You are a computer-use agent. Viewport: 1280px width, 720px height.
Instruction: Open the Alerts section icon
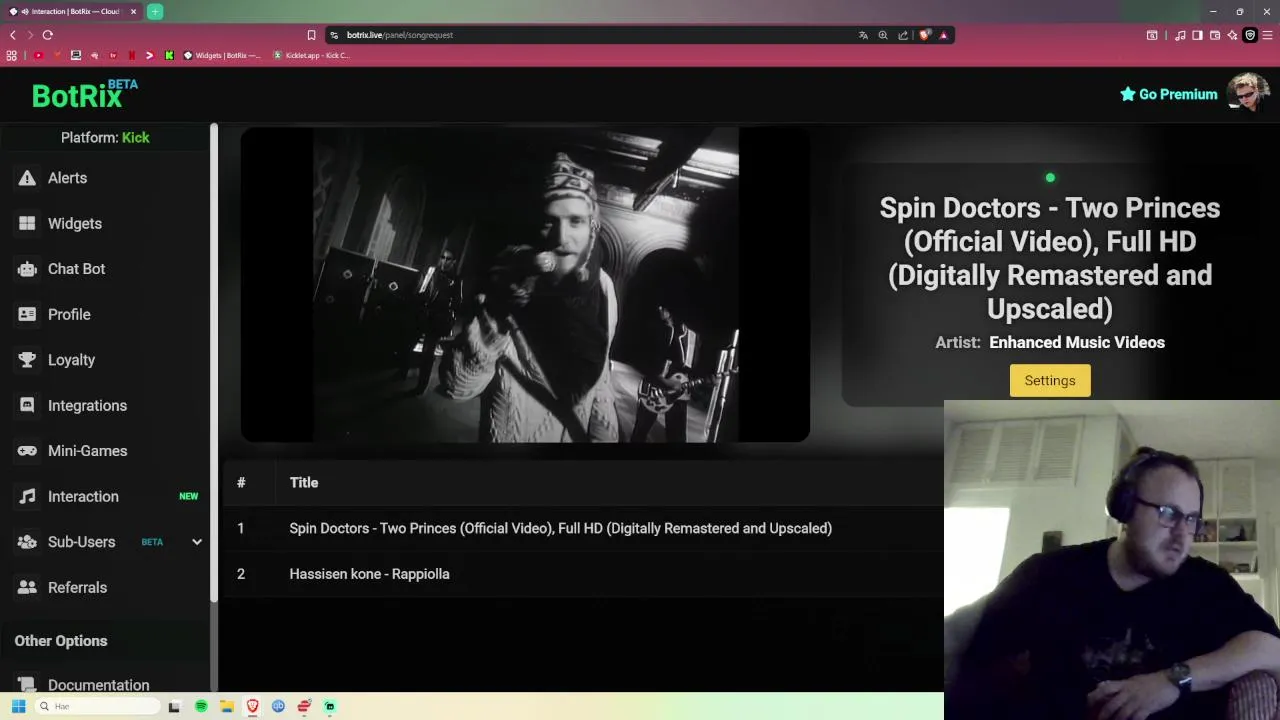click(x=27, y=178)
